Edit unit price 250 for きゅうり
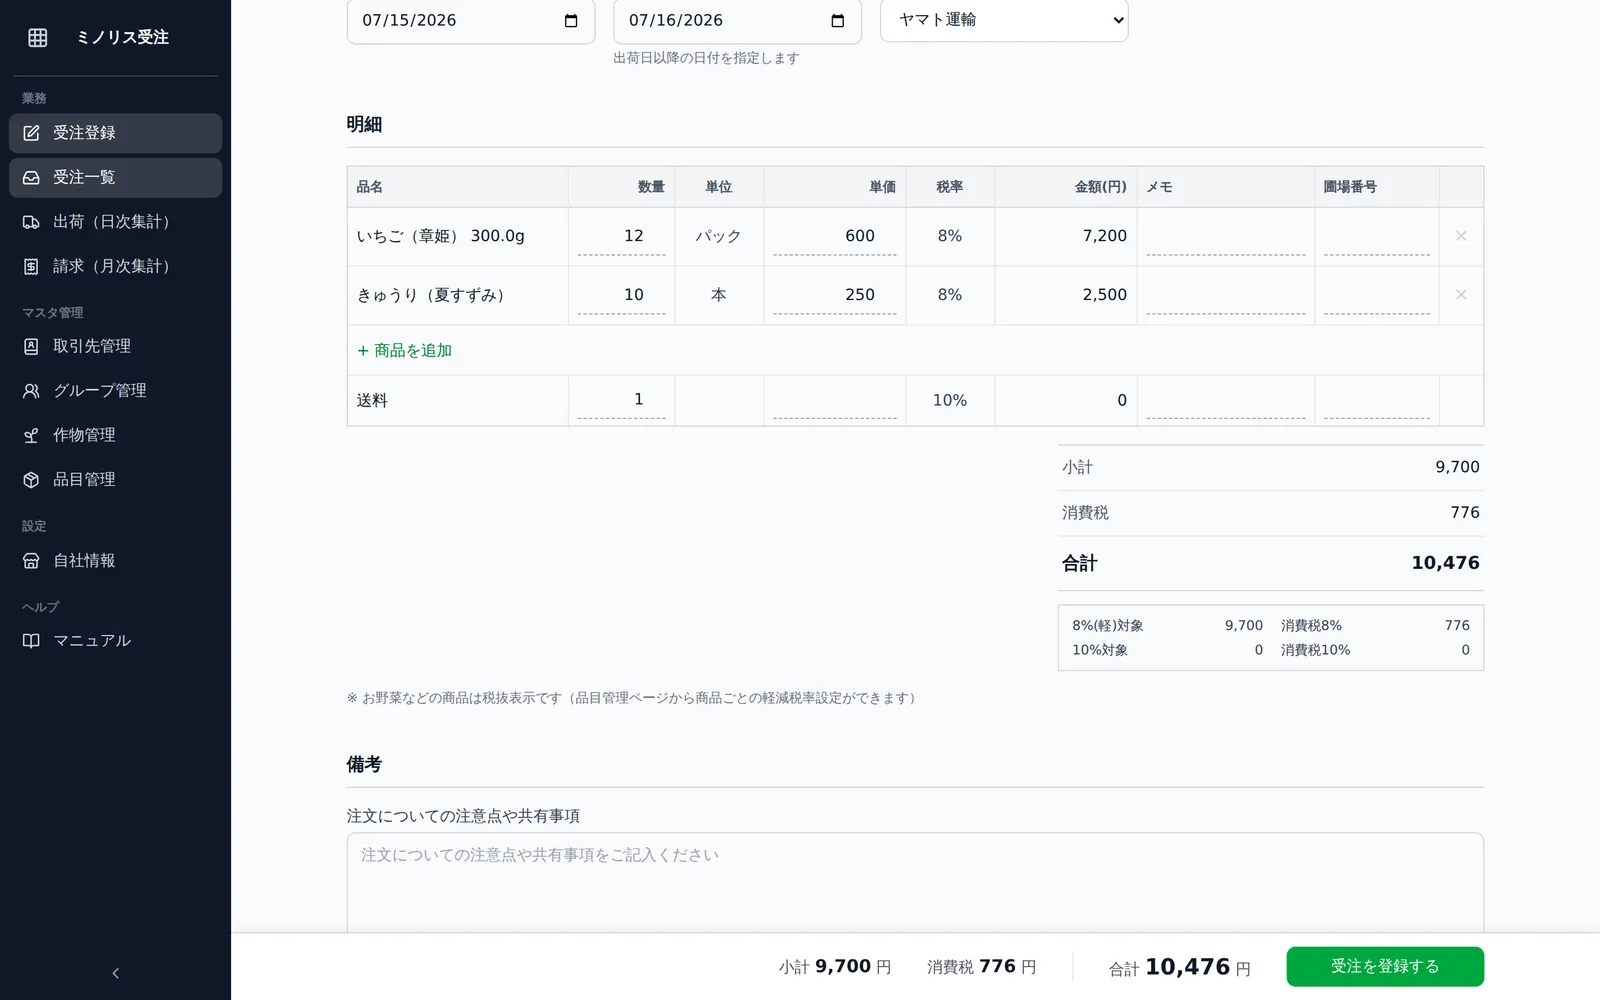 tap(834, 296)
